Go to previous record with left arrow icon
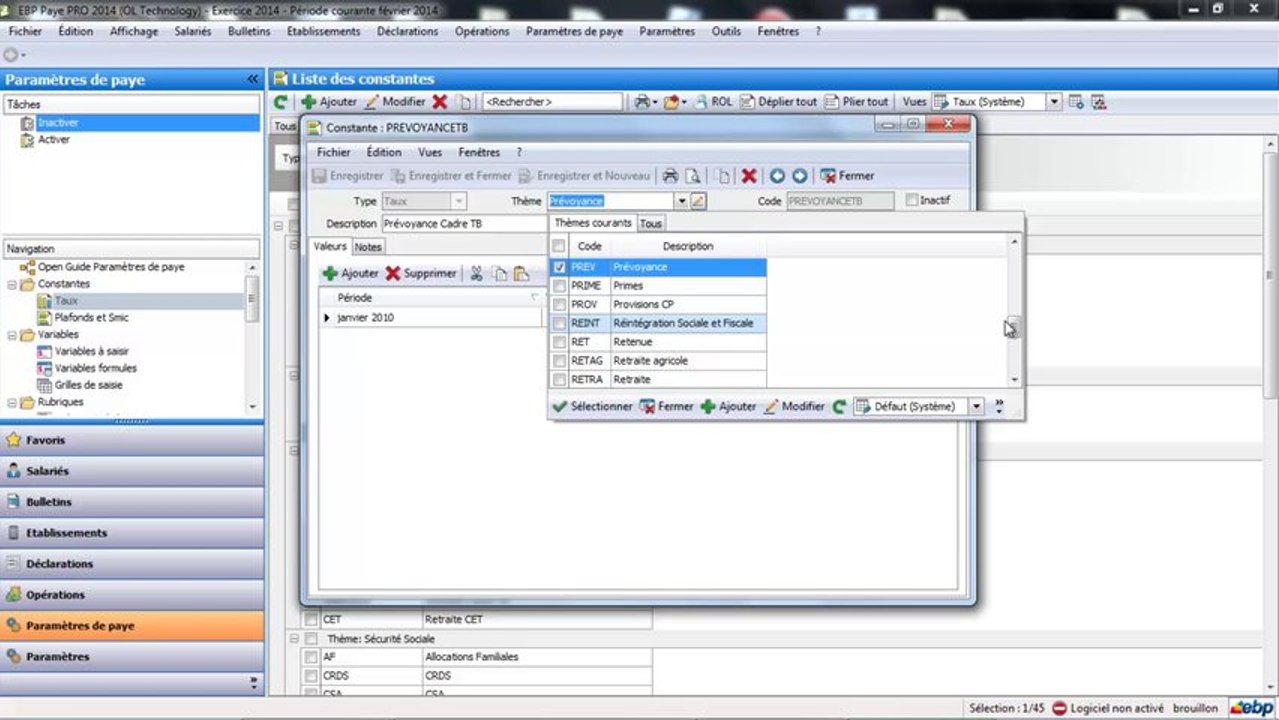Image resolution: width=1279 pixels, height=720 pixels. 777,176
